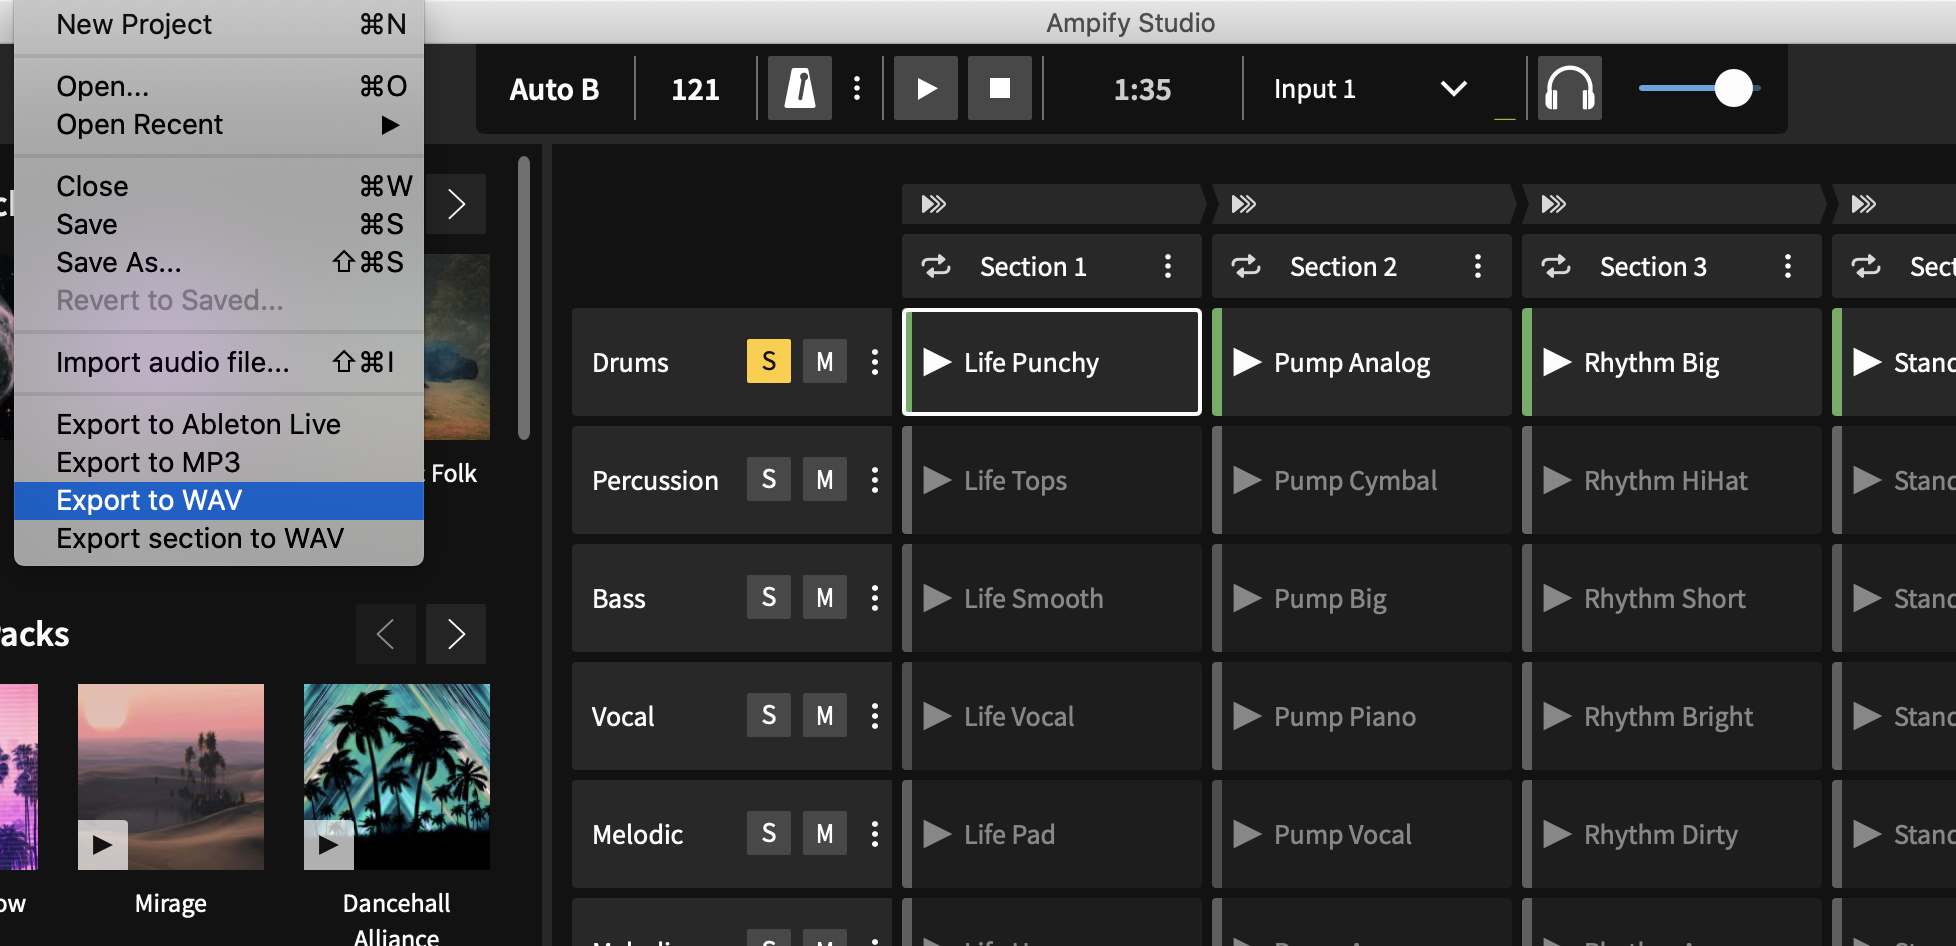Go to next packs page arrow
Screen dimensions: 1956x946
tap(456, 634)
